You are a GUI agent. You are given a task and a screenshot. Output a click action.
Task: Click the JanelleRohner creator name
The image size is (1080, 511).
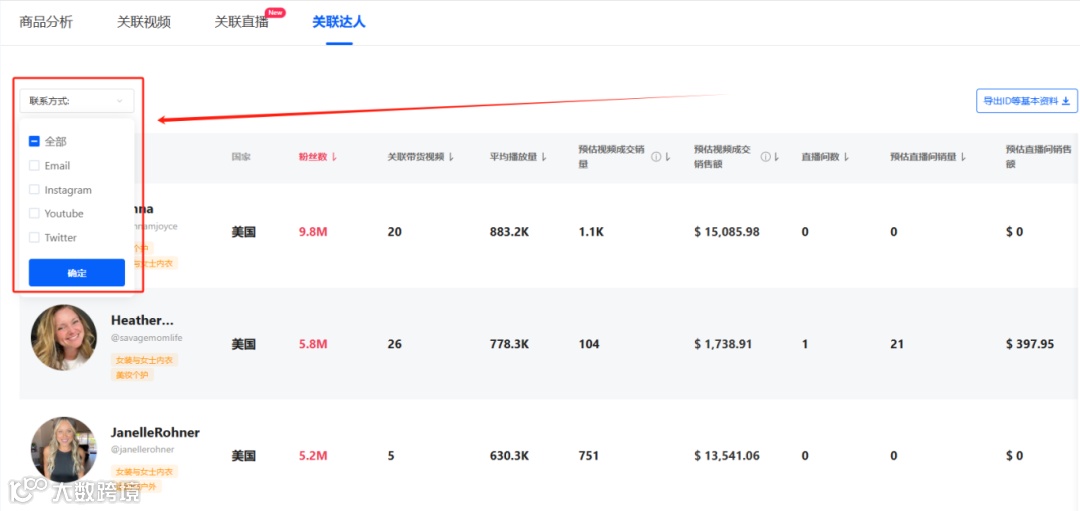(x=155, y=432)
